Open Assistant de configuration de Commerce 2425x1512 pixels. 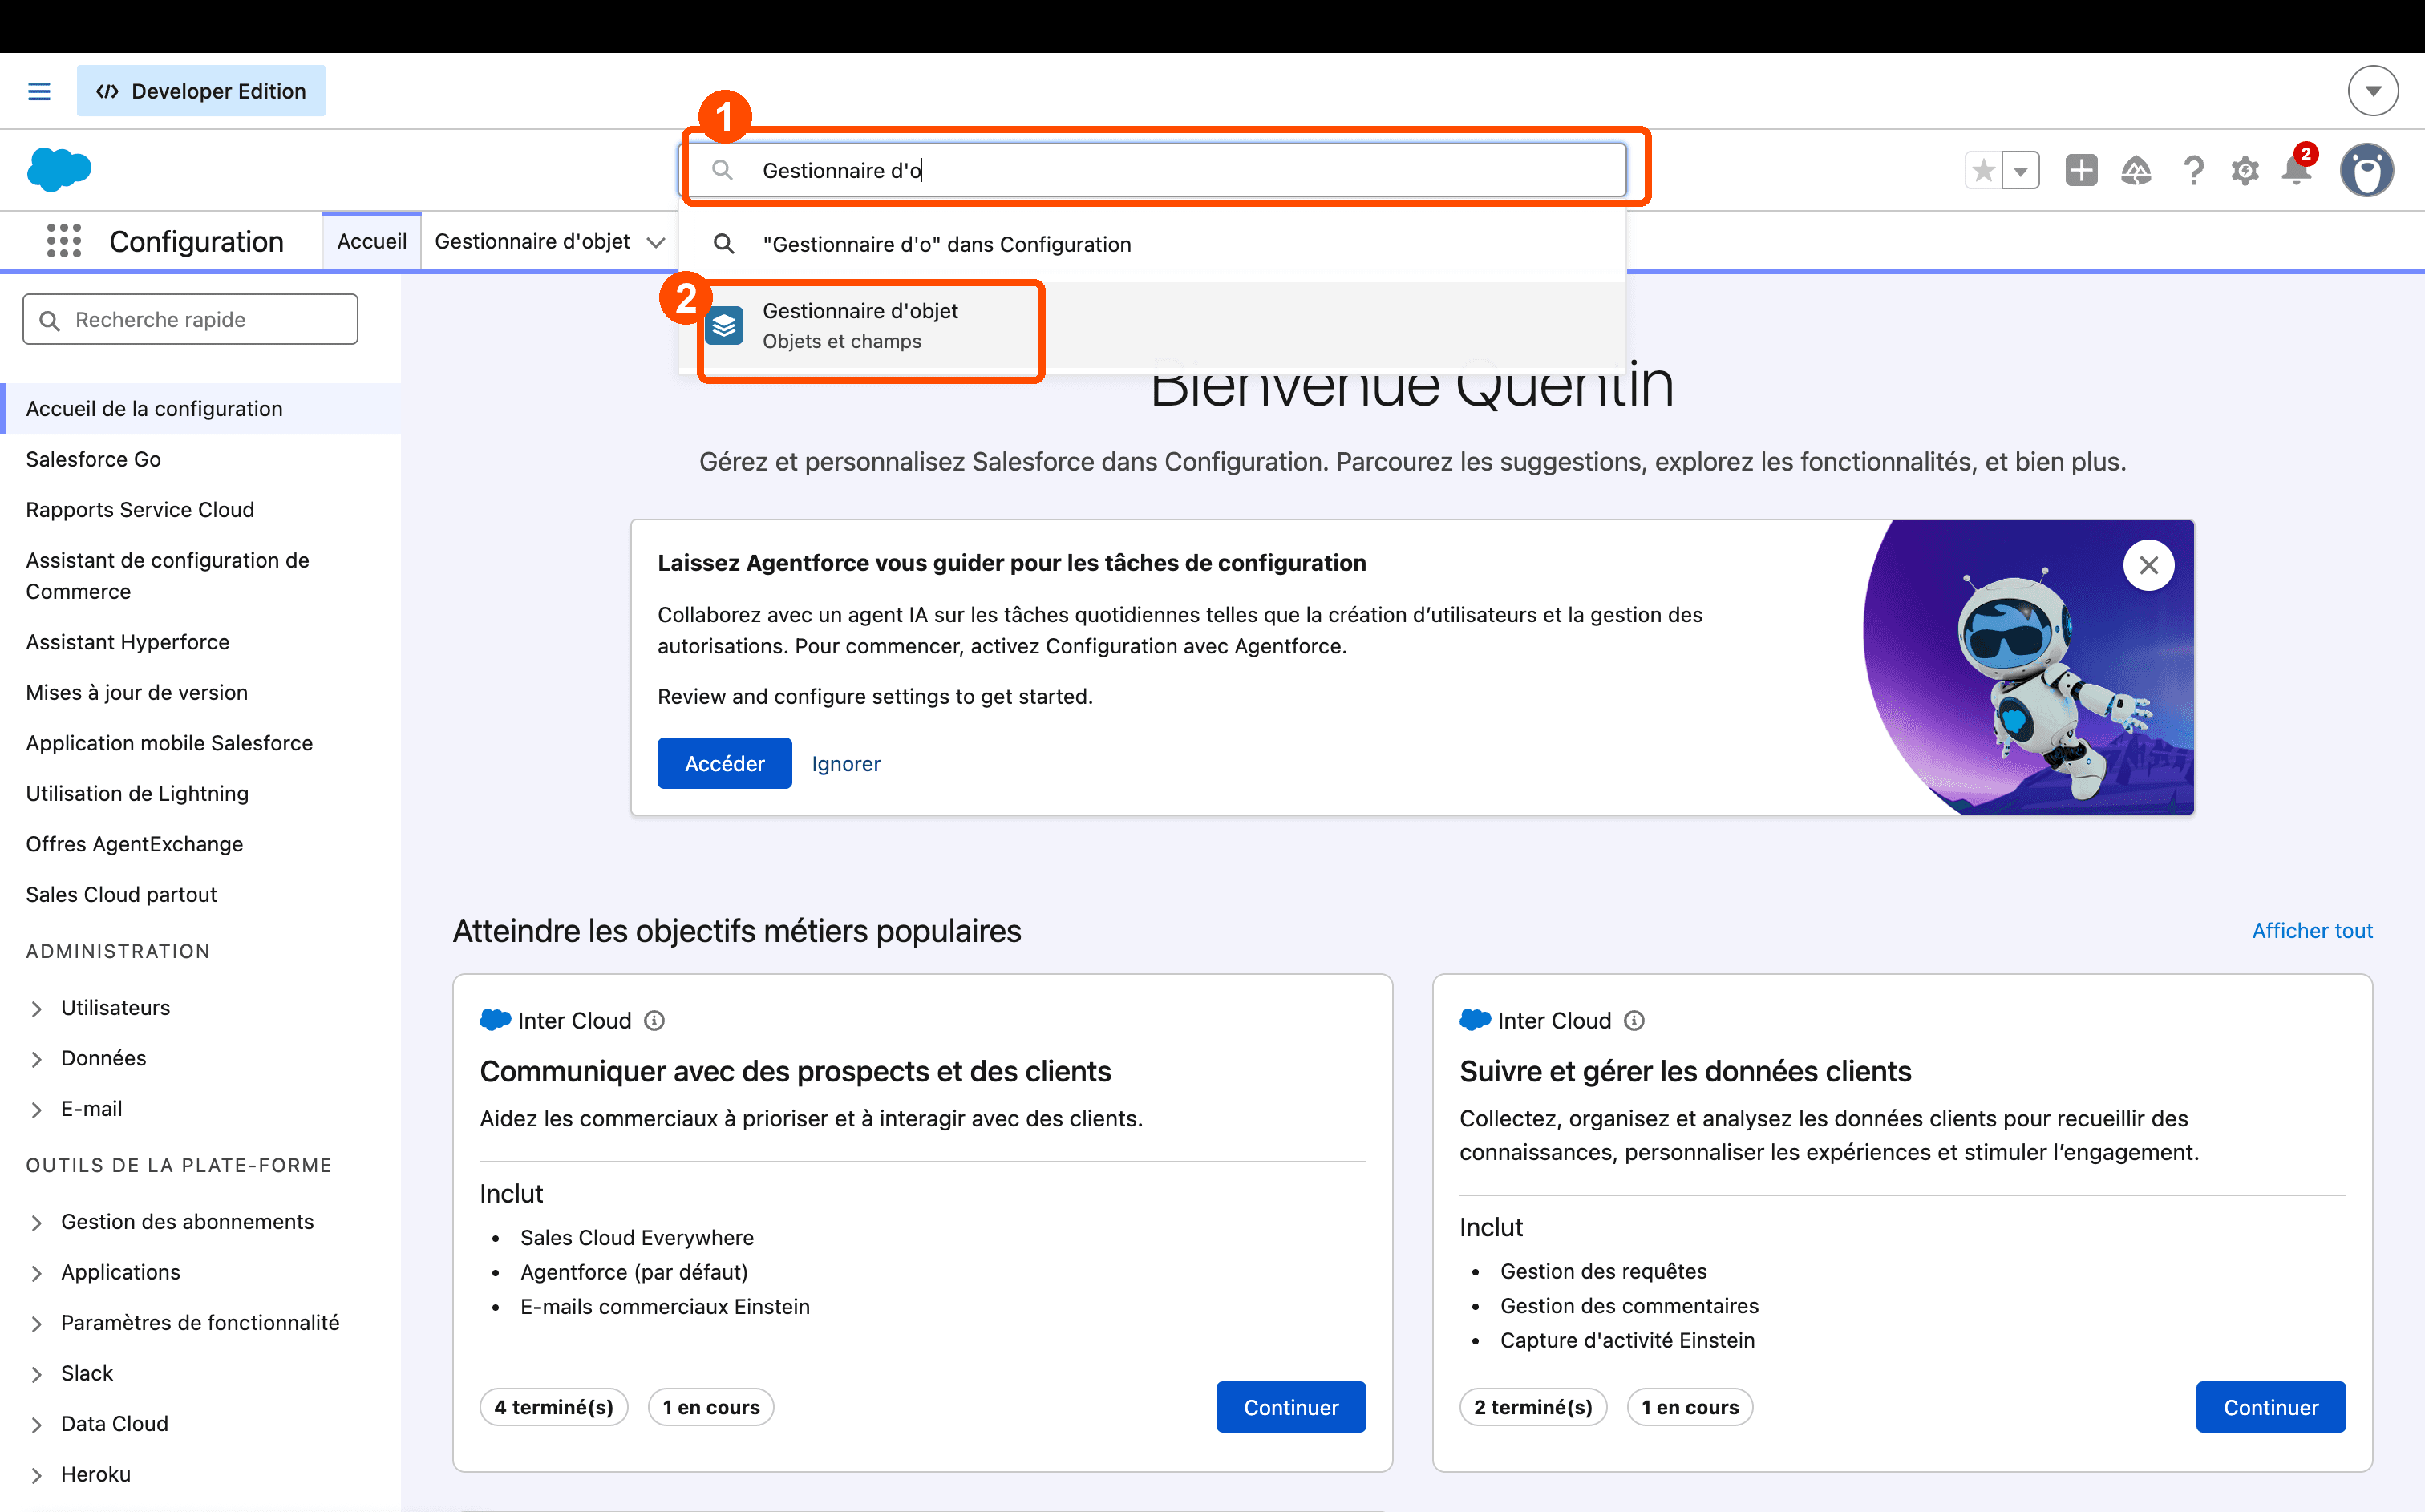click(167, 575)
